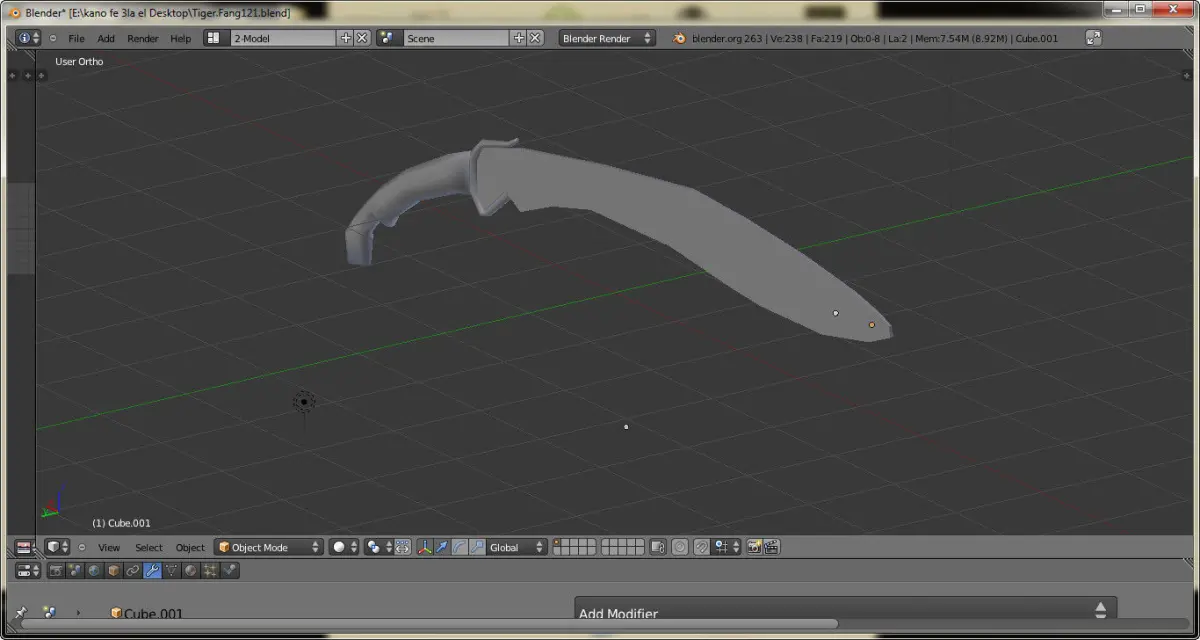Add a new screen layout

(346, 38)
